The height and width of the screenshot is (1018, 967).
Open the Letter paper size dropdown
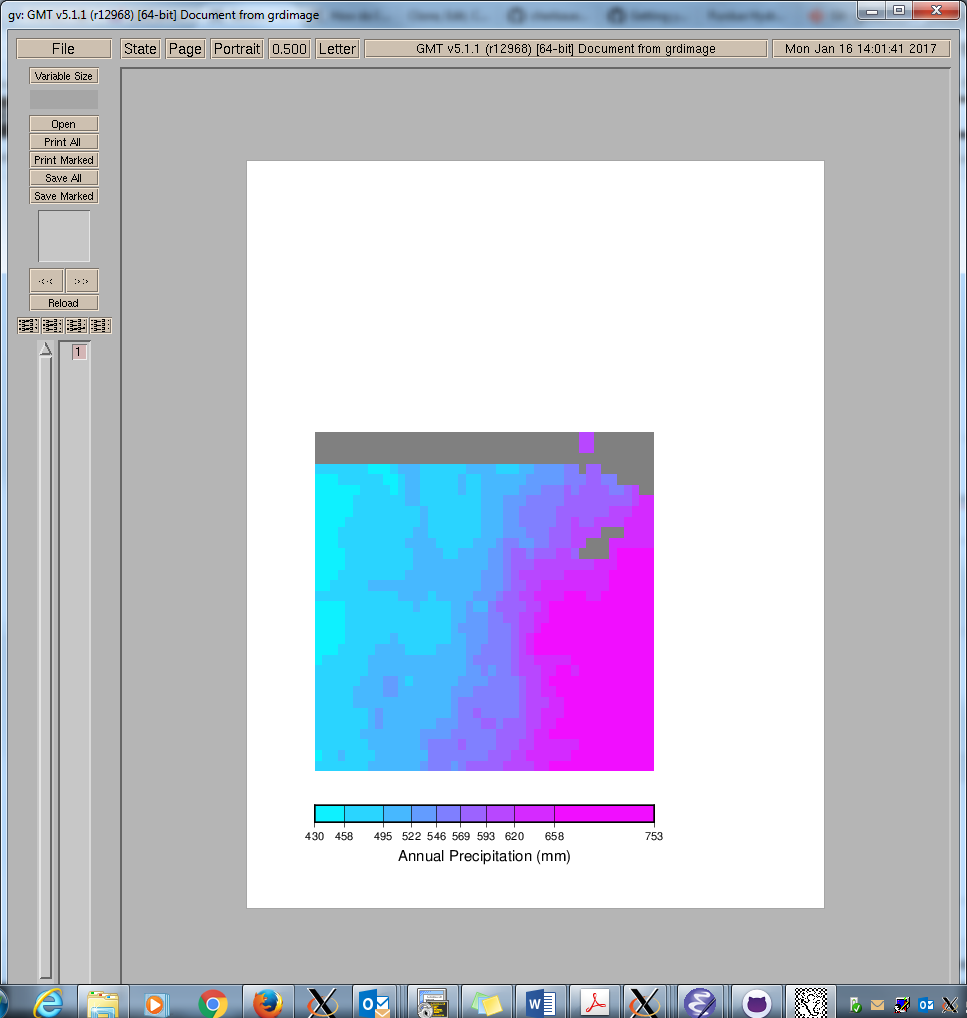pyautogui.click(x=337, y=49)
